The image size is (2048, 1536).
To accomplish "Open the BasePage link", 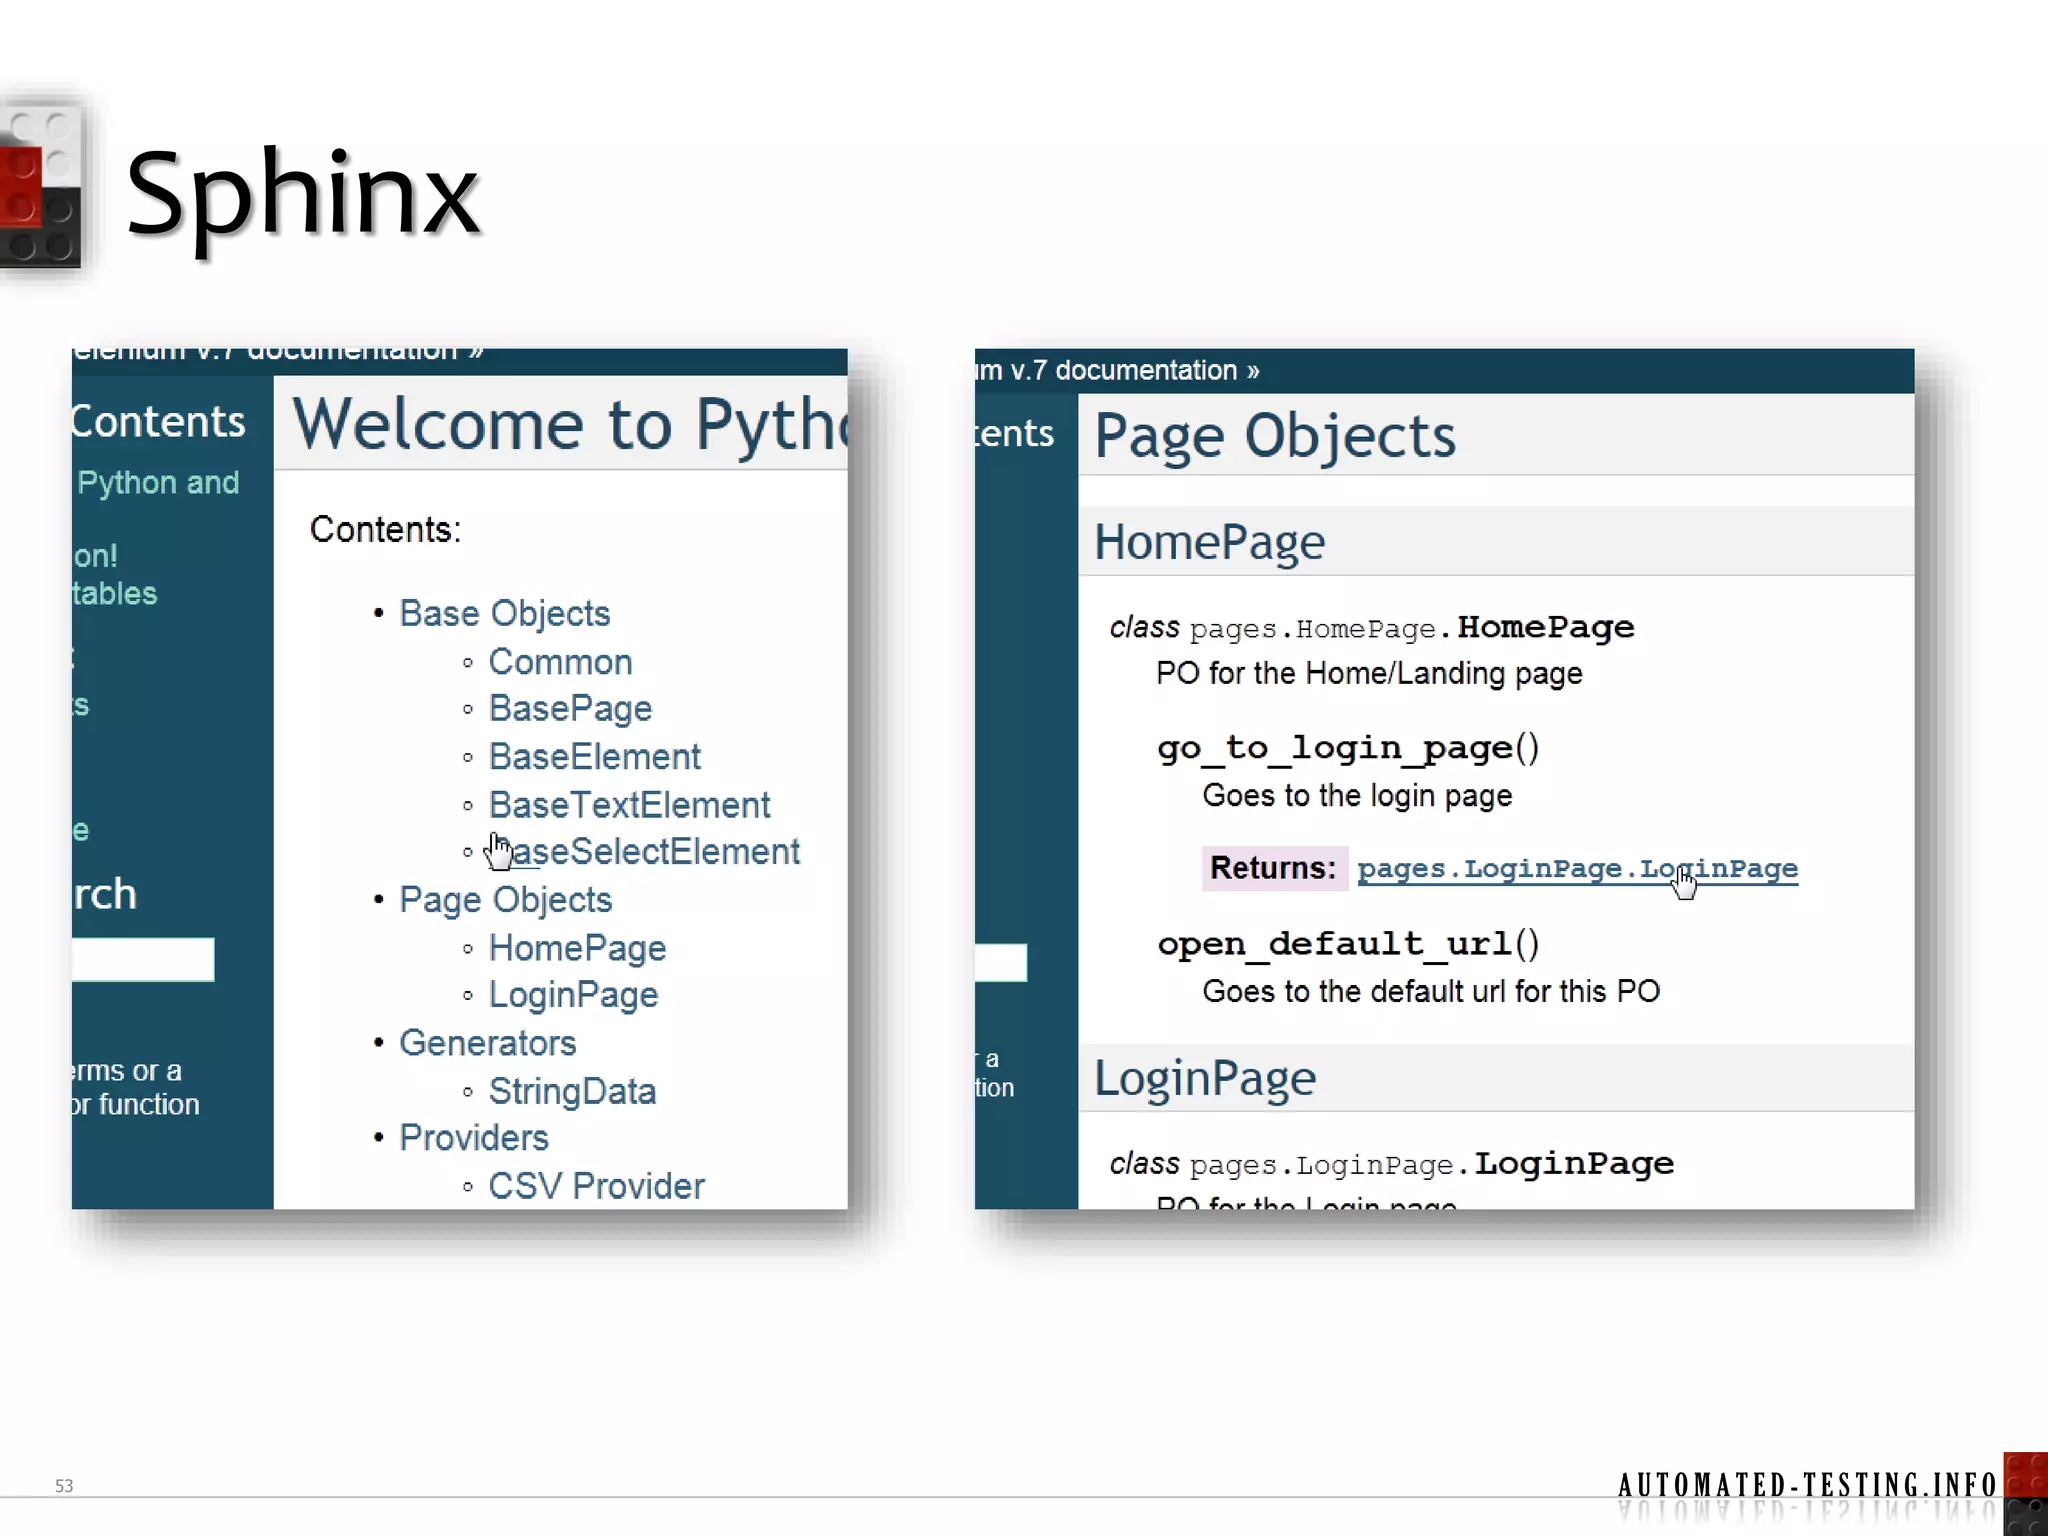I will click(x=570, y=708).
